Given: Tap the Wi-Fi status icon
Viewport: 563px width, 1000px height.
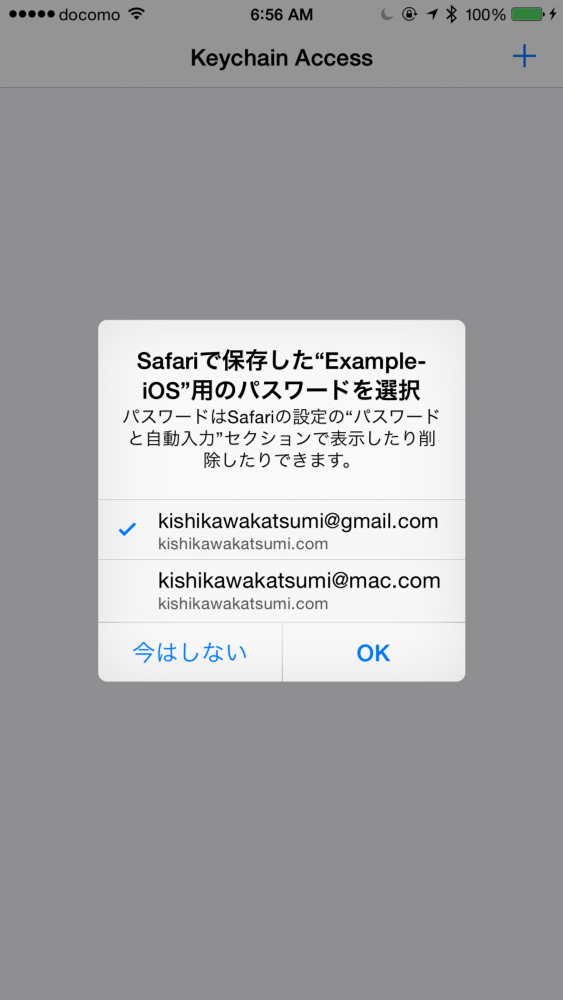Looking at the screenshot, I should (136, 14).
